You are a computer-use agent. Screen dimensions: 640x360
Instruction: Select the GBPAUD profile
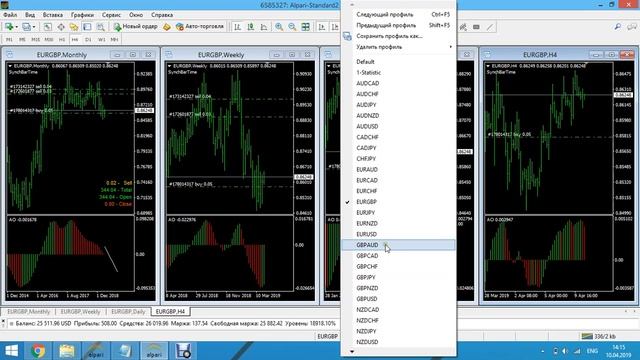pos(398,245)
